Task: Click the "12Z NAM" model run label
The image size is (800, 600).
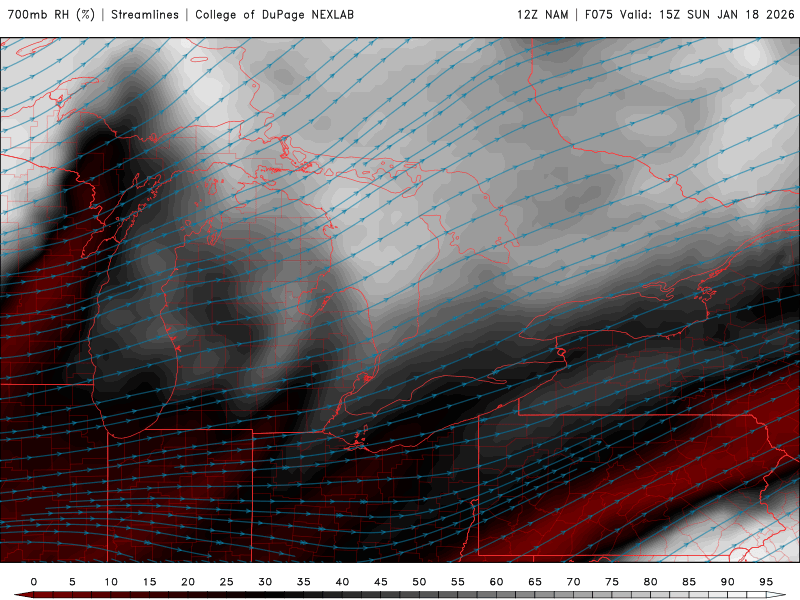Action: click(542, 14)
